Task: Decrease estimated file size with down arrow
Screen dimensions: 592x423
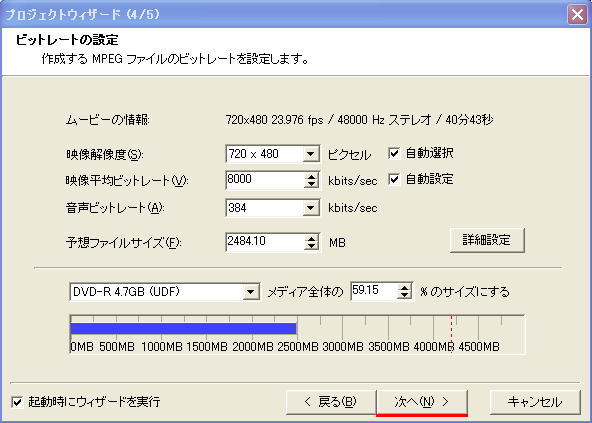Action: 311,246
